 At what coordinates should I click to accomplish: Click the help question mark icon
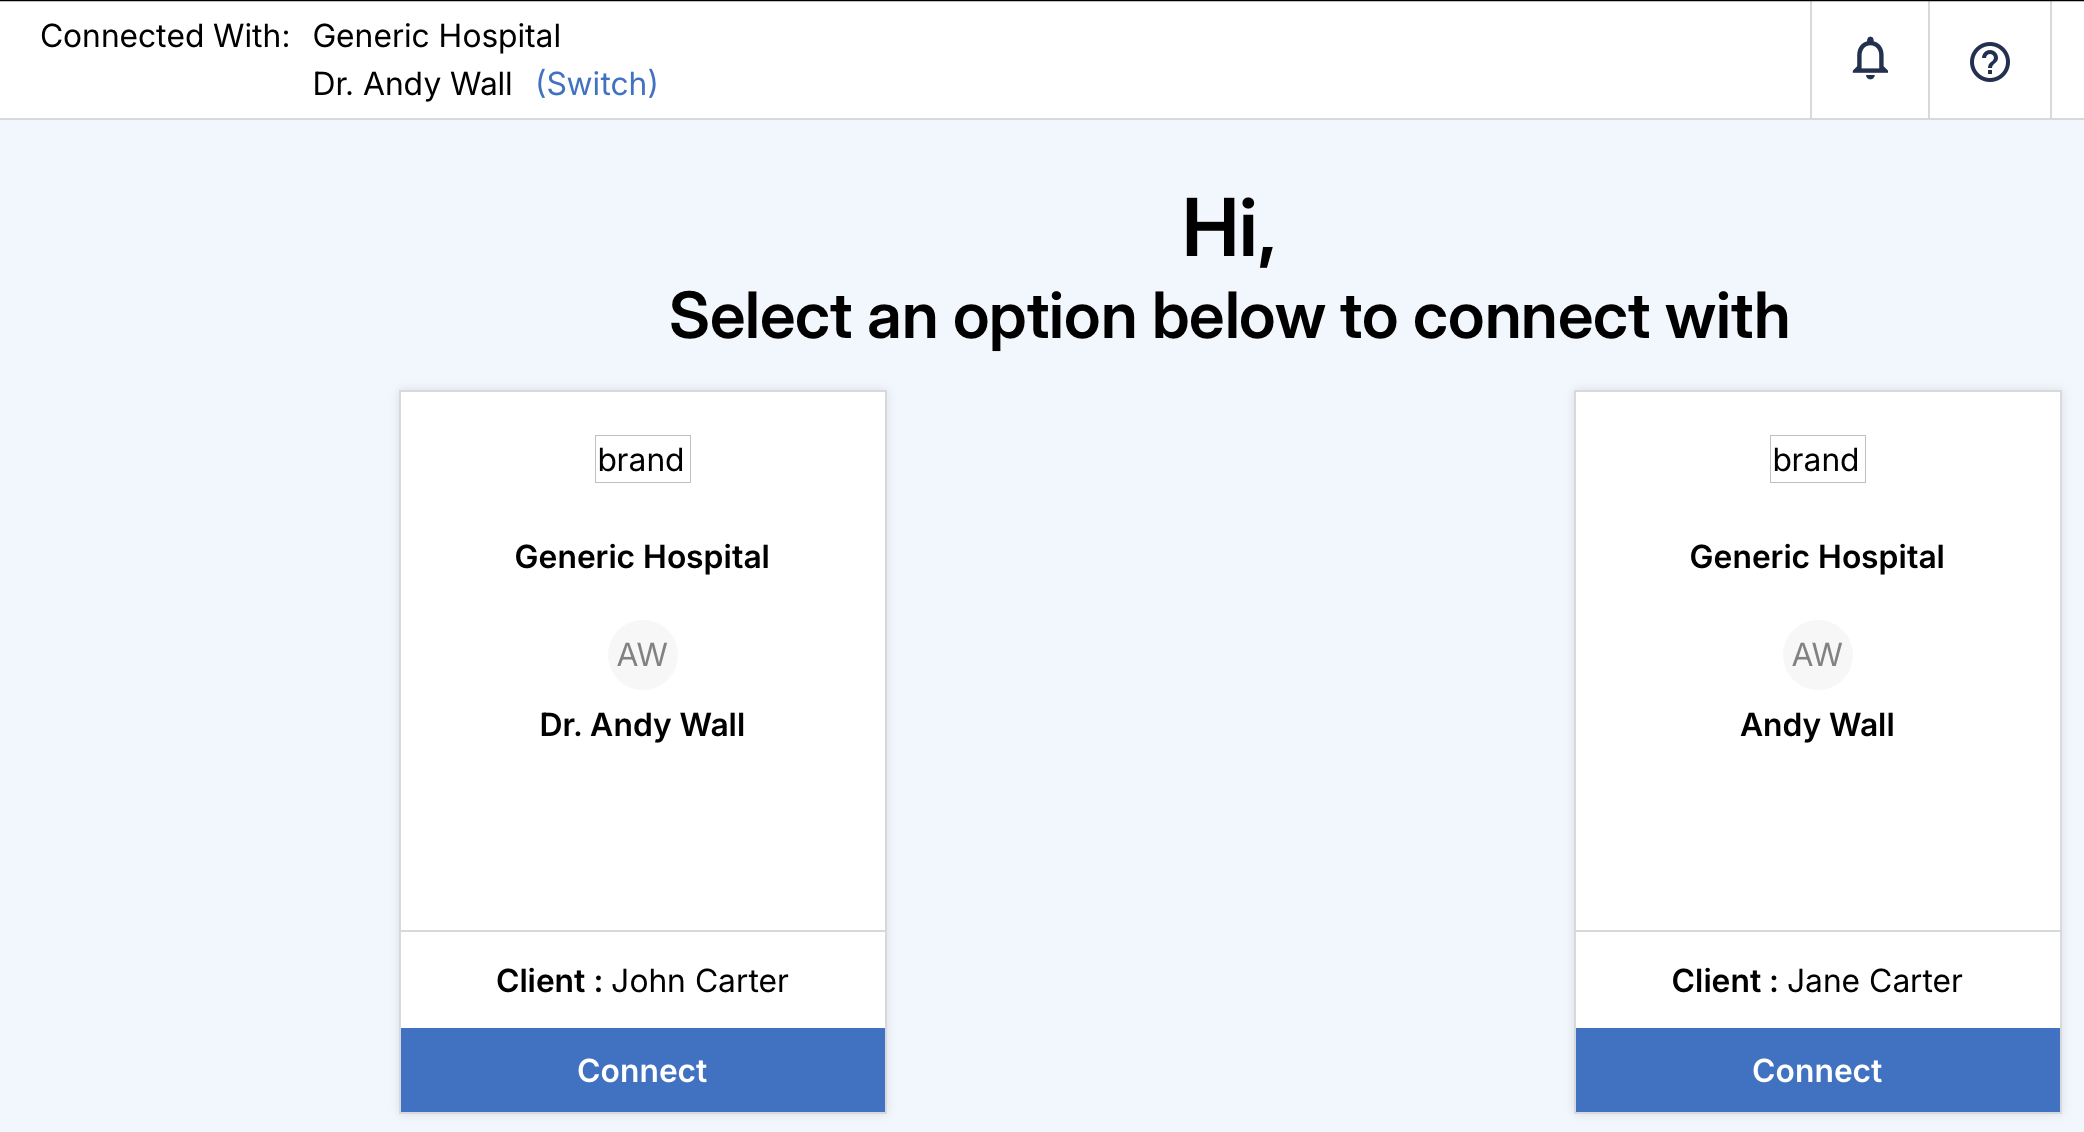1989,62
